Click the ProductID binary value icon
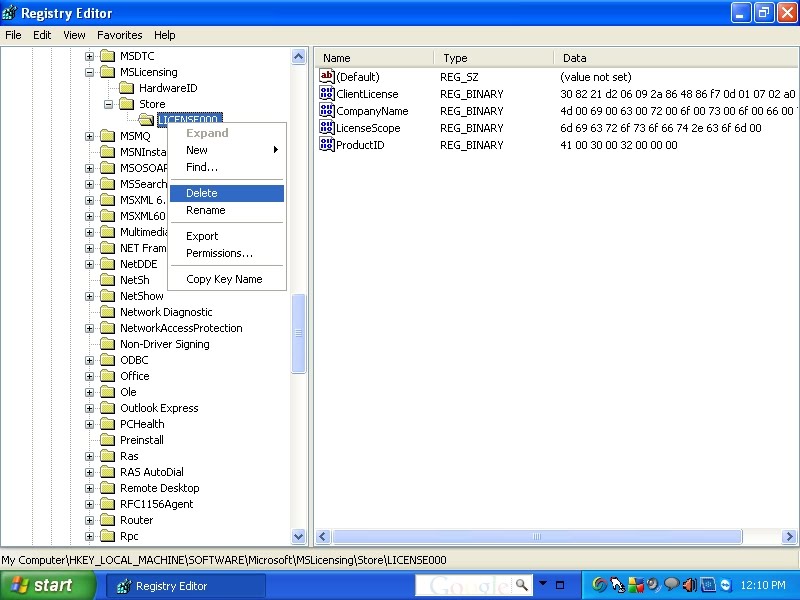Image resolution: width=800 pixels, height=600 pixels. click(327, 144)
